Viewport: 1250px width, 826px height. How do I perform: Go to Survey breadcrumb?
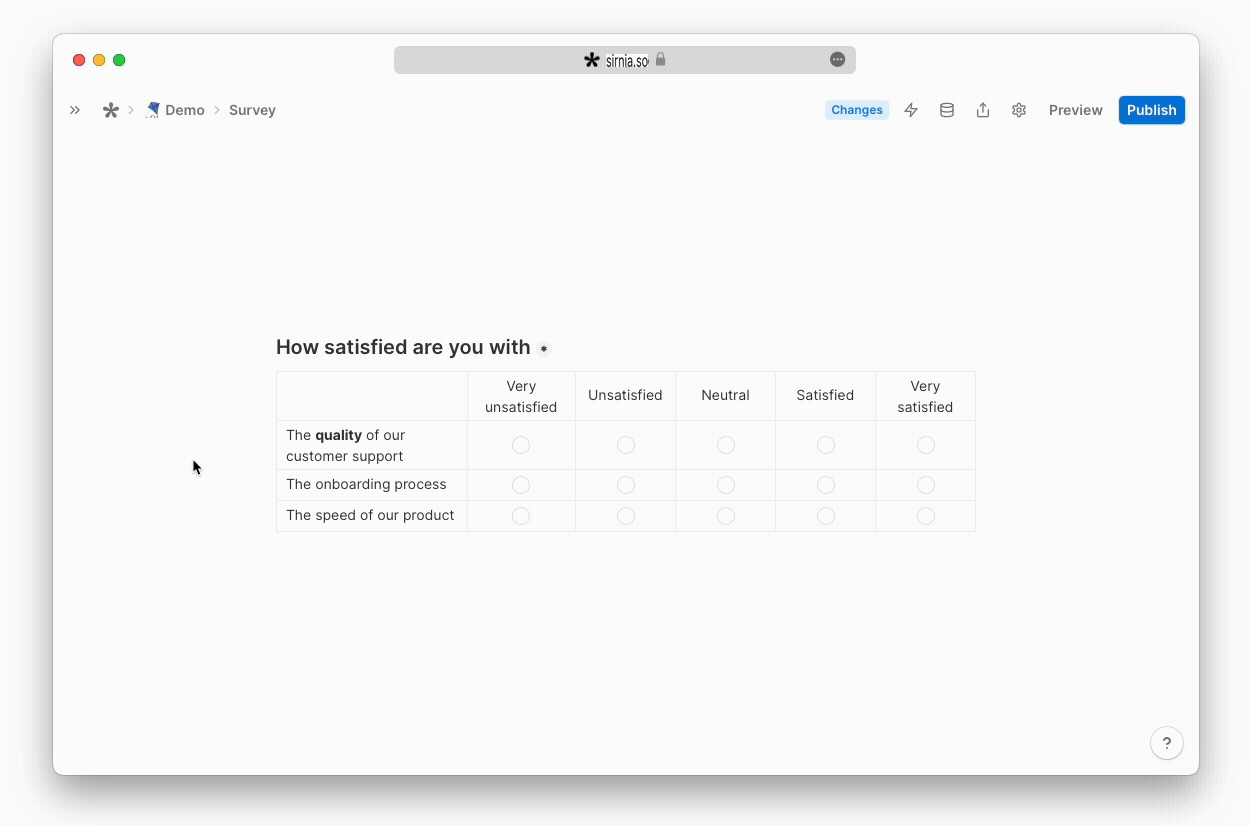(x=252, y=110)
